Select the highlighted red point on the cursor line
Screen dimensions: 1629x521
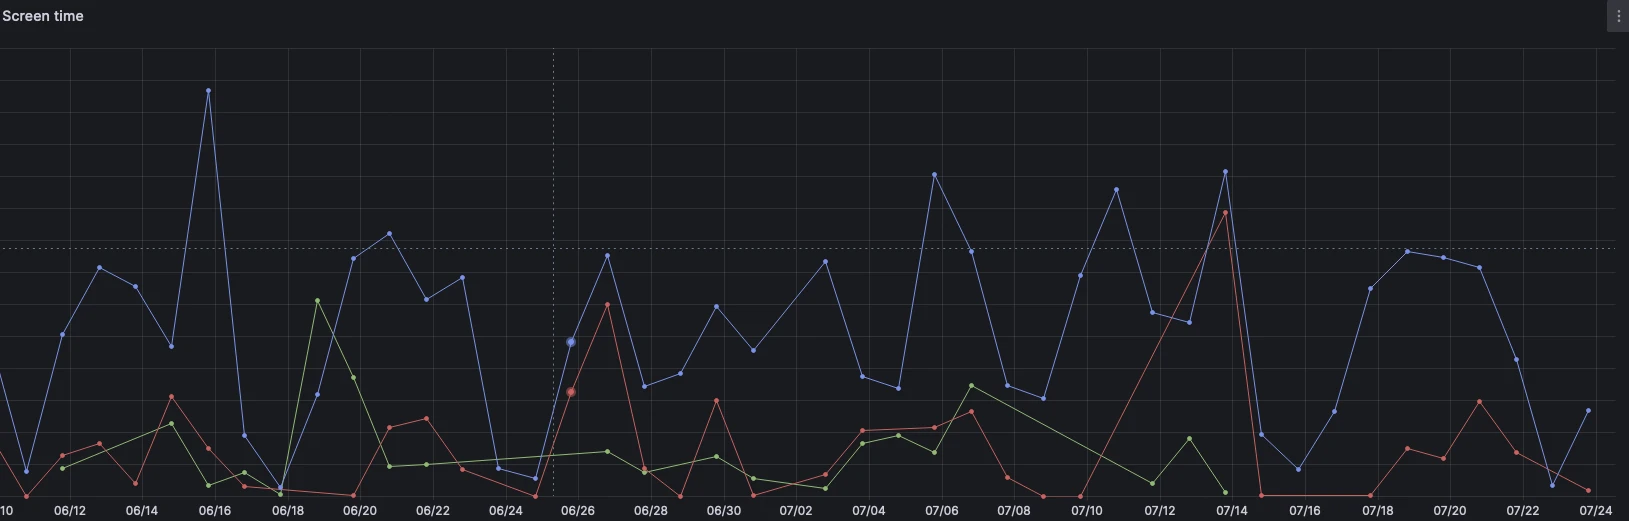pos(571,392)
